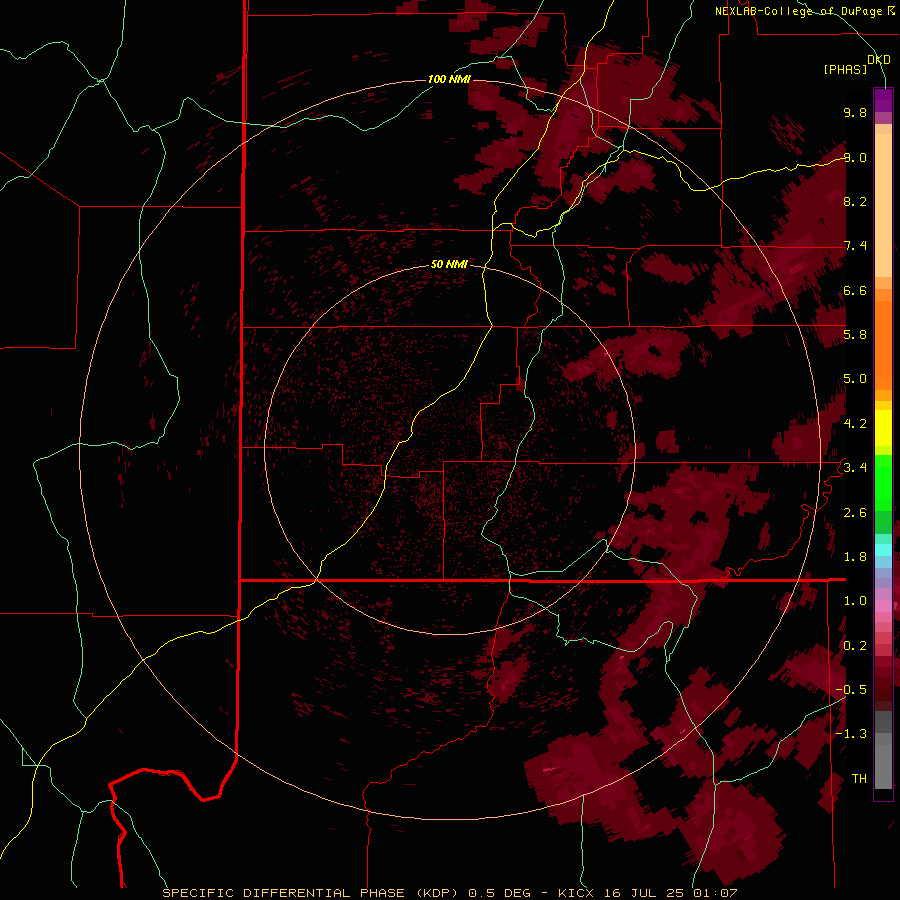Click the 50 NMI range ring label
Image resolution: width=900 pixels, height=900 pixels.
[x=449, y=264]
